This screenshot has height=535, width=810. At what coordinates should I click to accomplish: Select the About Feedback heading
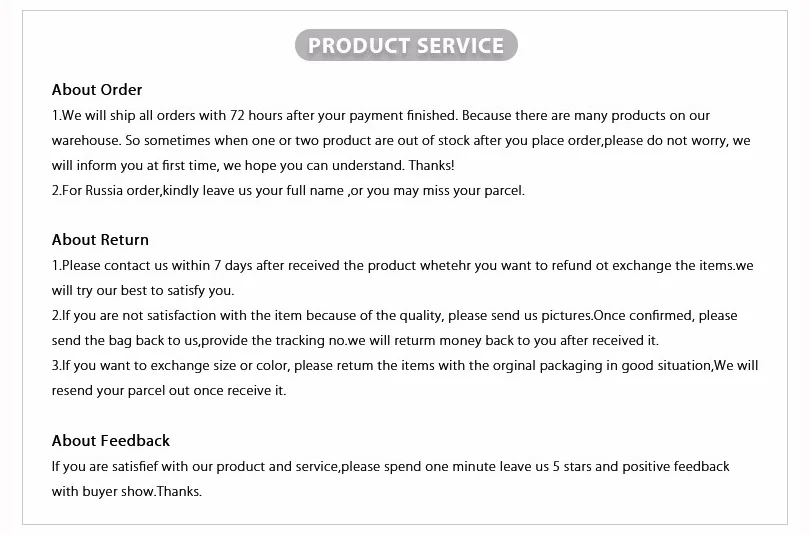click(x=111, y=440)
